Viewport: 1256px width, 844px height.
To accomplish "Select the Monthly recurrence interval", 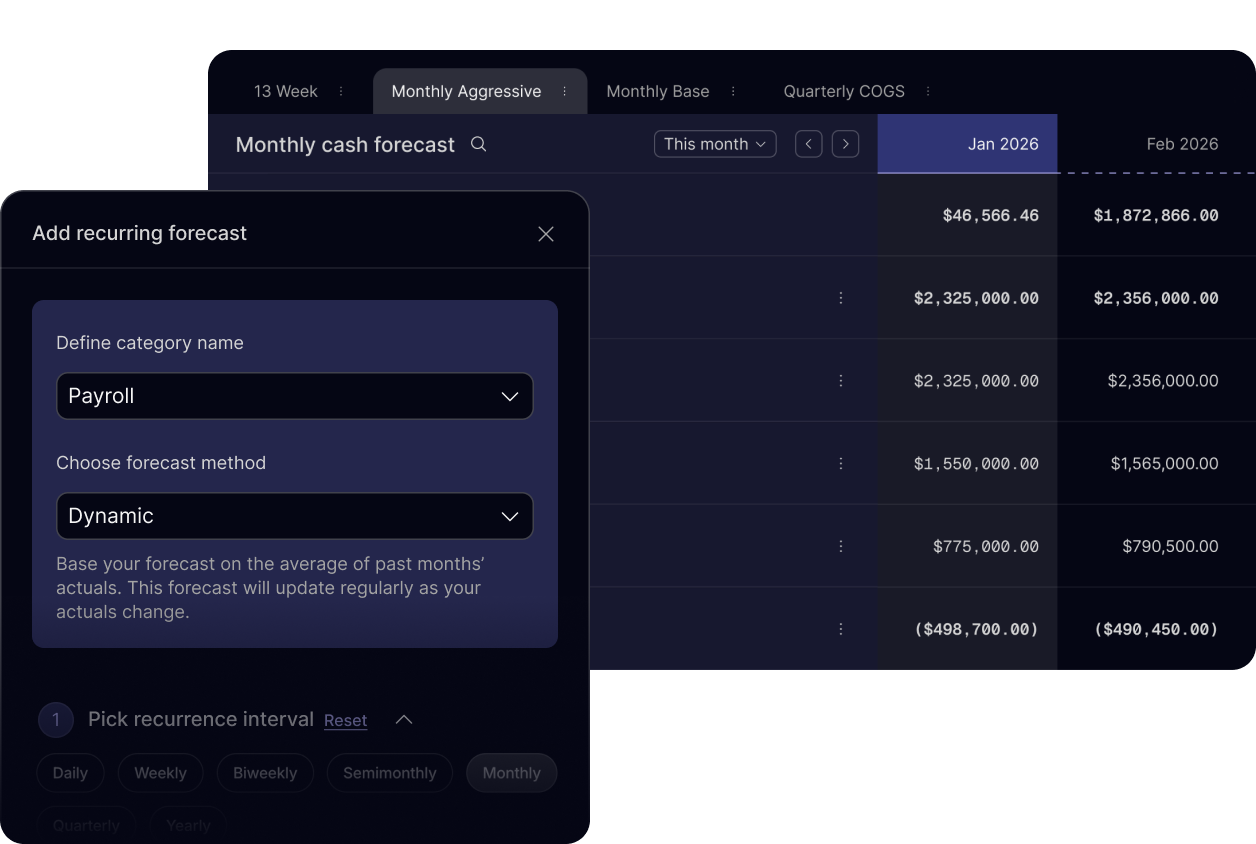I will [511, 773].
